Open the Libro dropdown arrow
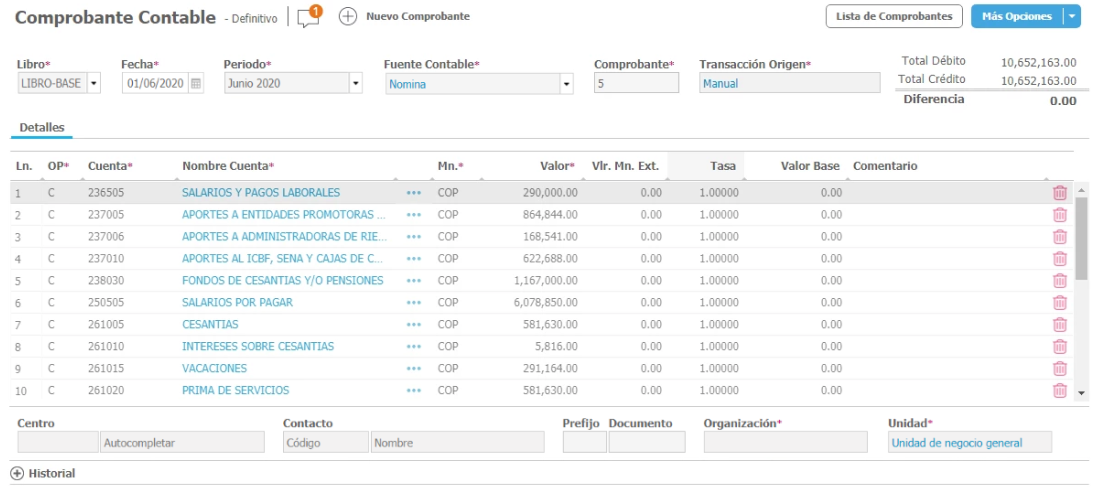This screenshot has width=1103, height=487. [x=95, y=84]
